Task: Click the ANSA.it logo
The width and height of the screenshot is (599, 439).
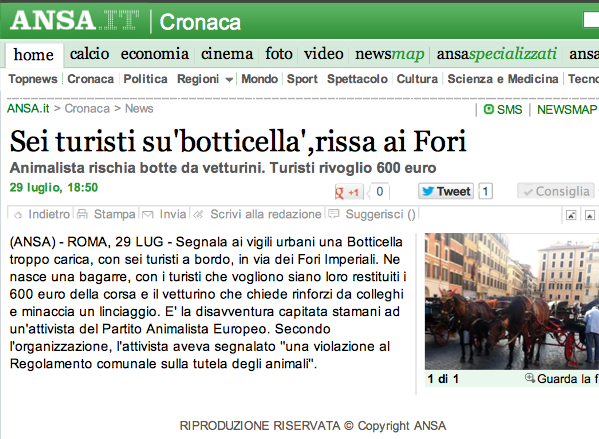Action: tap(75, 20)
